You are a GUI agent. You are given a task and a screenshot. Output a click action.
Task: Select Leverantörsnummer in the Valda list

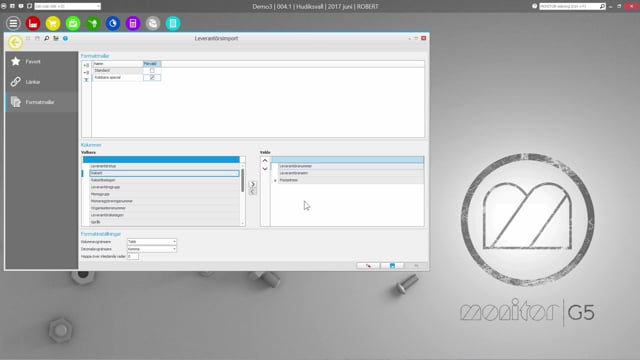tap(351, 167)
